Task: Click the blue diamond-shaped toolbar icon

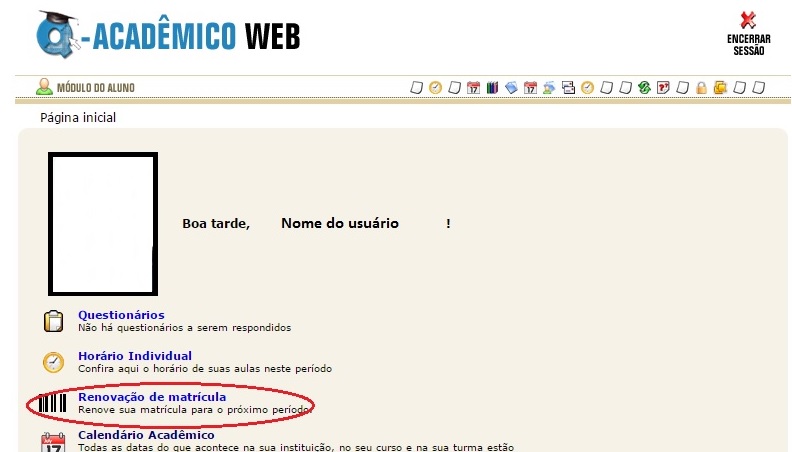Action: click(x=511, y=88)
